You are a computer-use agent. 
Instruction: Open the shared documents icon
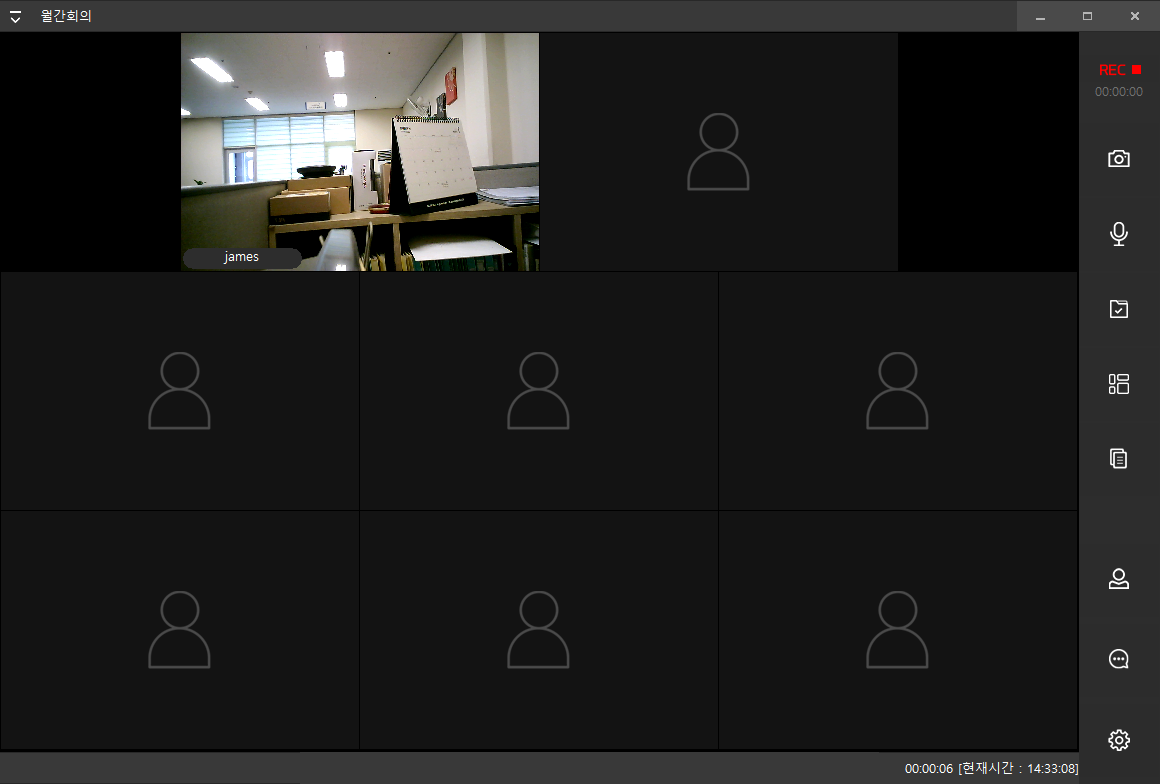coord(1119,459)
